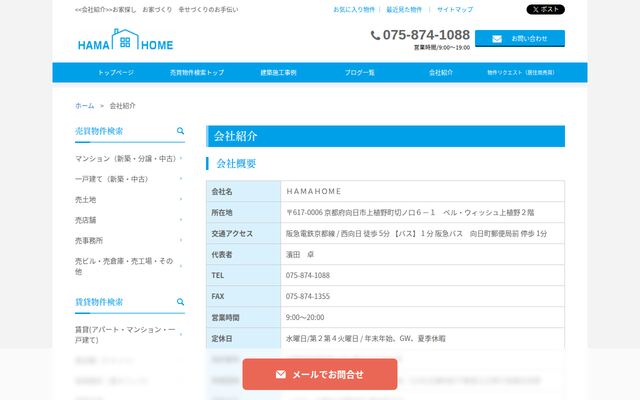Screen dimensions: 640x400
Task: Select 売土地 category
Action: click(x=85, y=200)
